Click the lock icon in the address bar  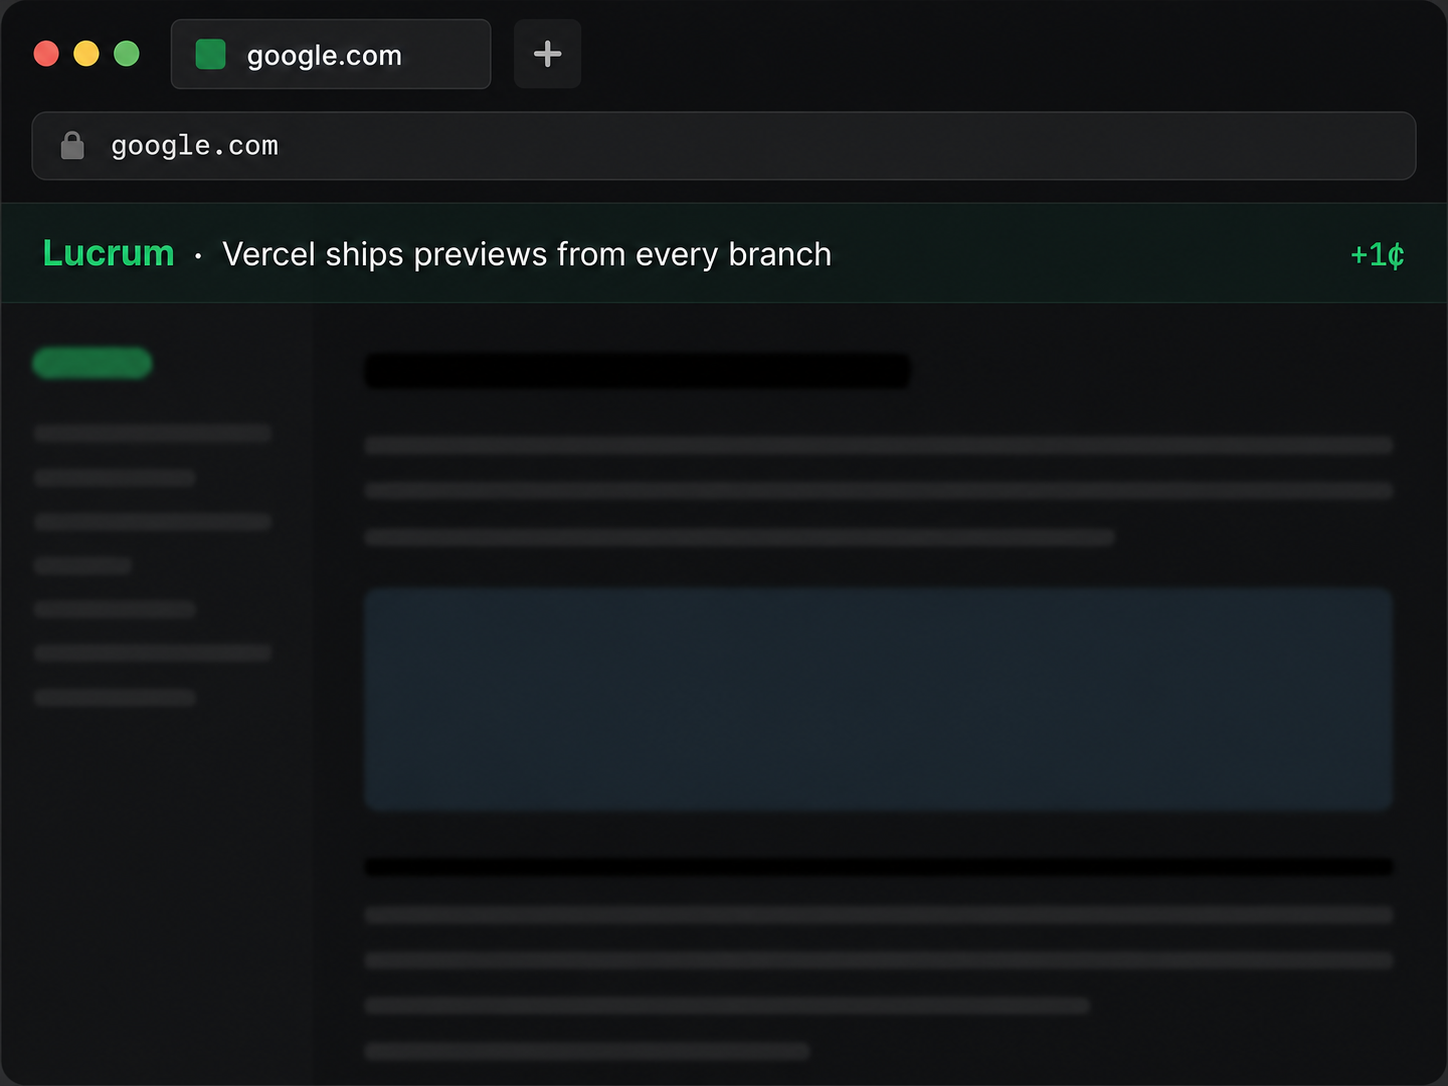click(x=72, y=146)
